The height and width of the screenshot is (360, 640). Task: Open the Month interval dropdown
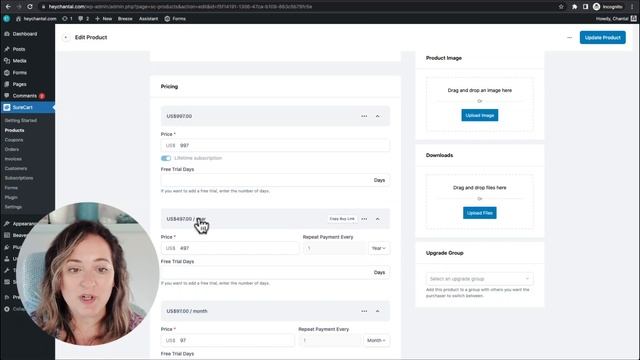[x=376, y=340]
